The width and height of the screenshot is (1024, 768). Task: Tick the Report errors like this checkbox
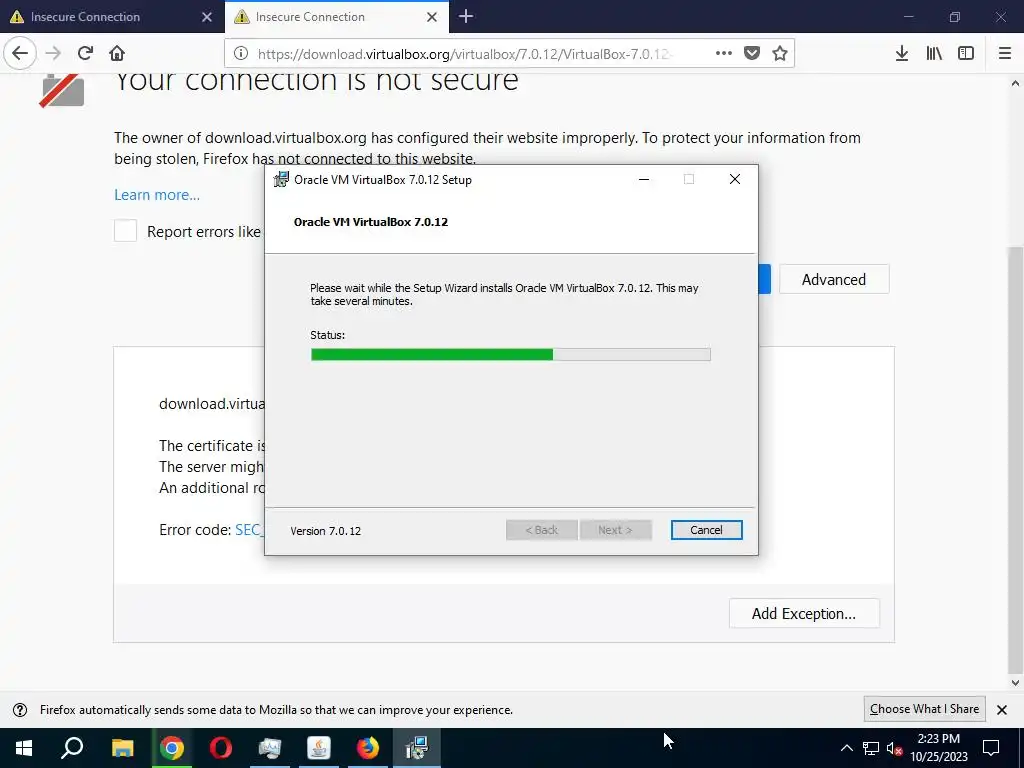coord(125,231)
